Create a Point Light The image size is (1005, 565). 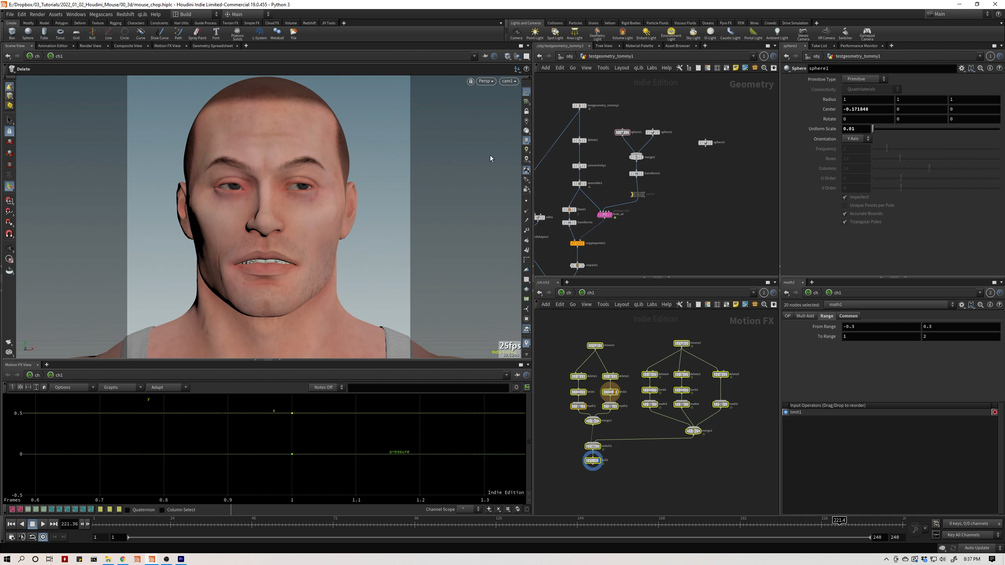pos(535,33)
